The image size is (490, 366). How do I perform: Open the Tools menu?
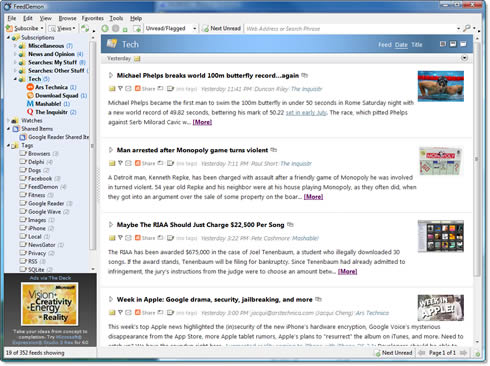tap(116, 18)
